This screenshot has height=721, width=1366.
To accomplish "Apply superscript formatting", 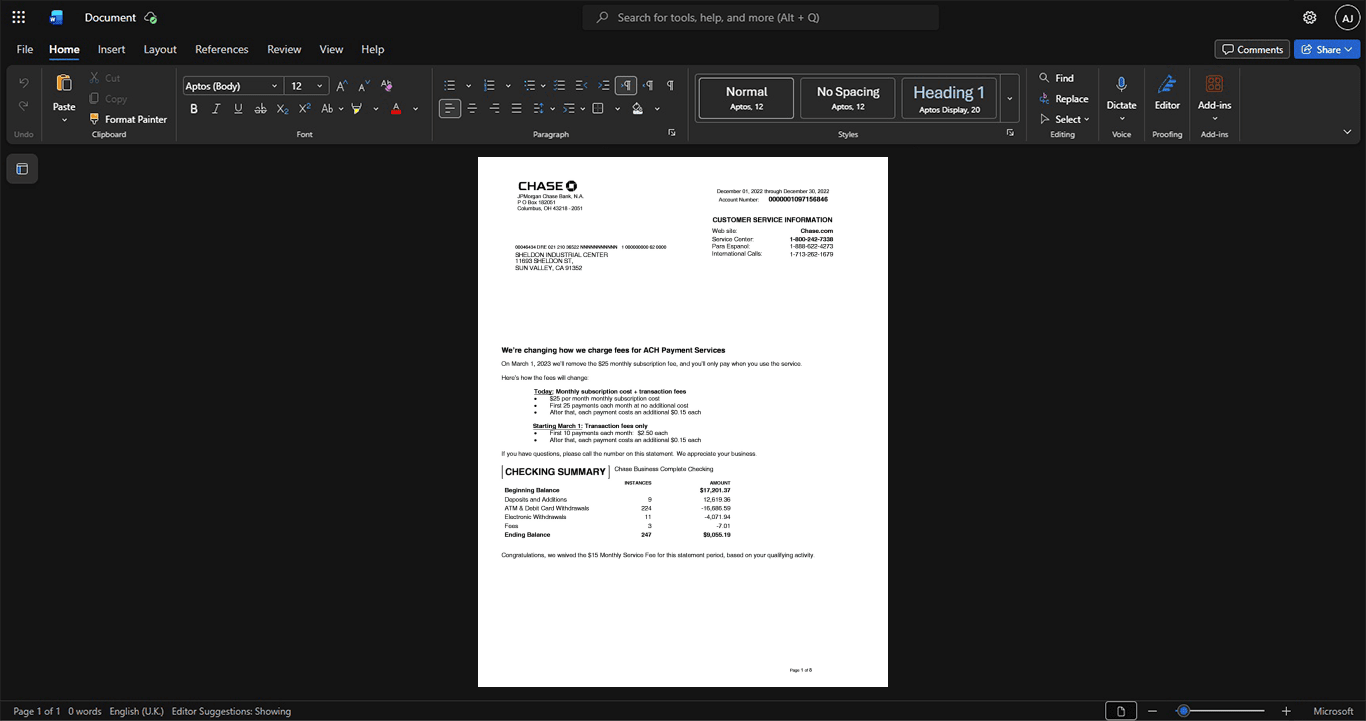I will click(304, 108).
